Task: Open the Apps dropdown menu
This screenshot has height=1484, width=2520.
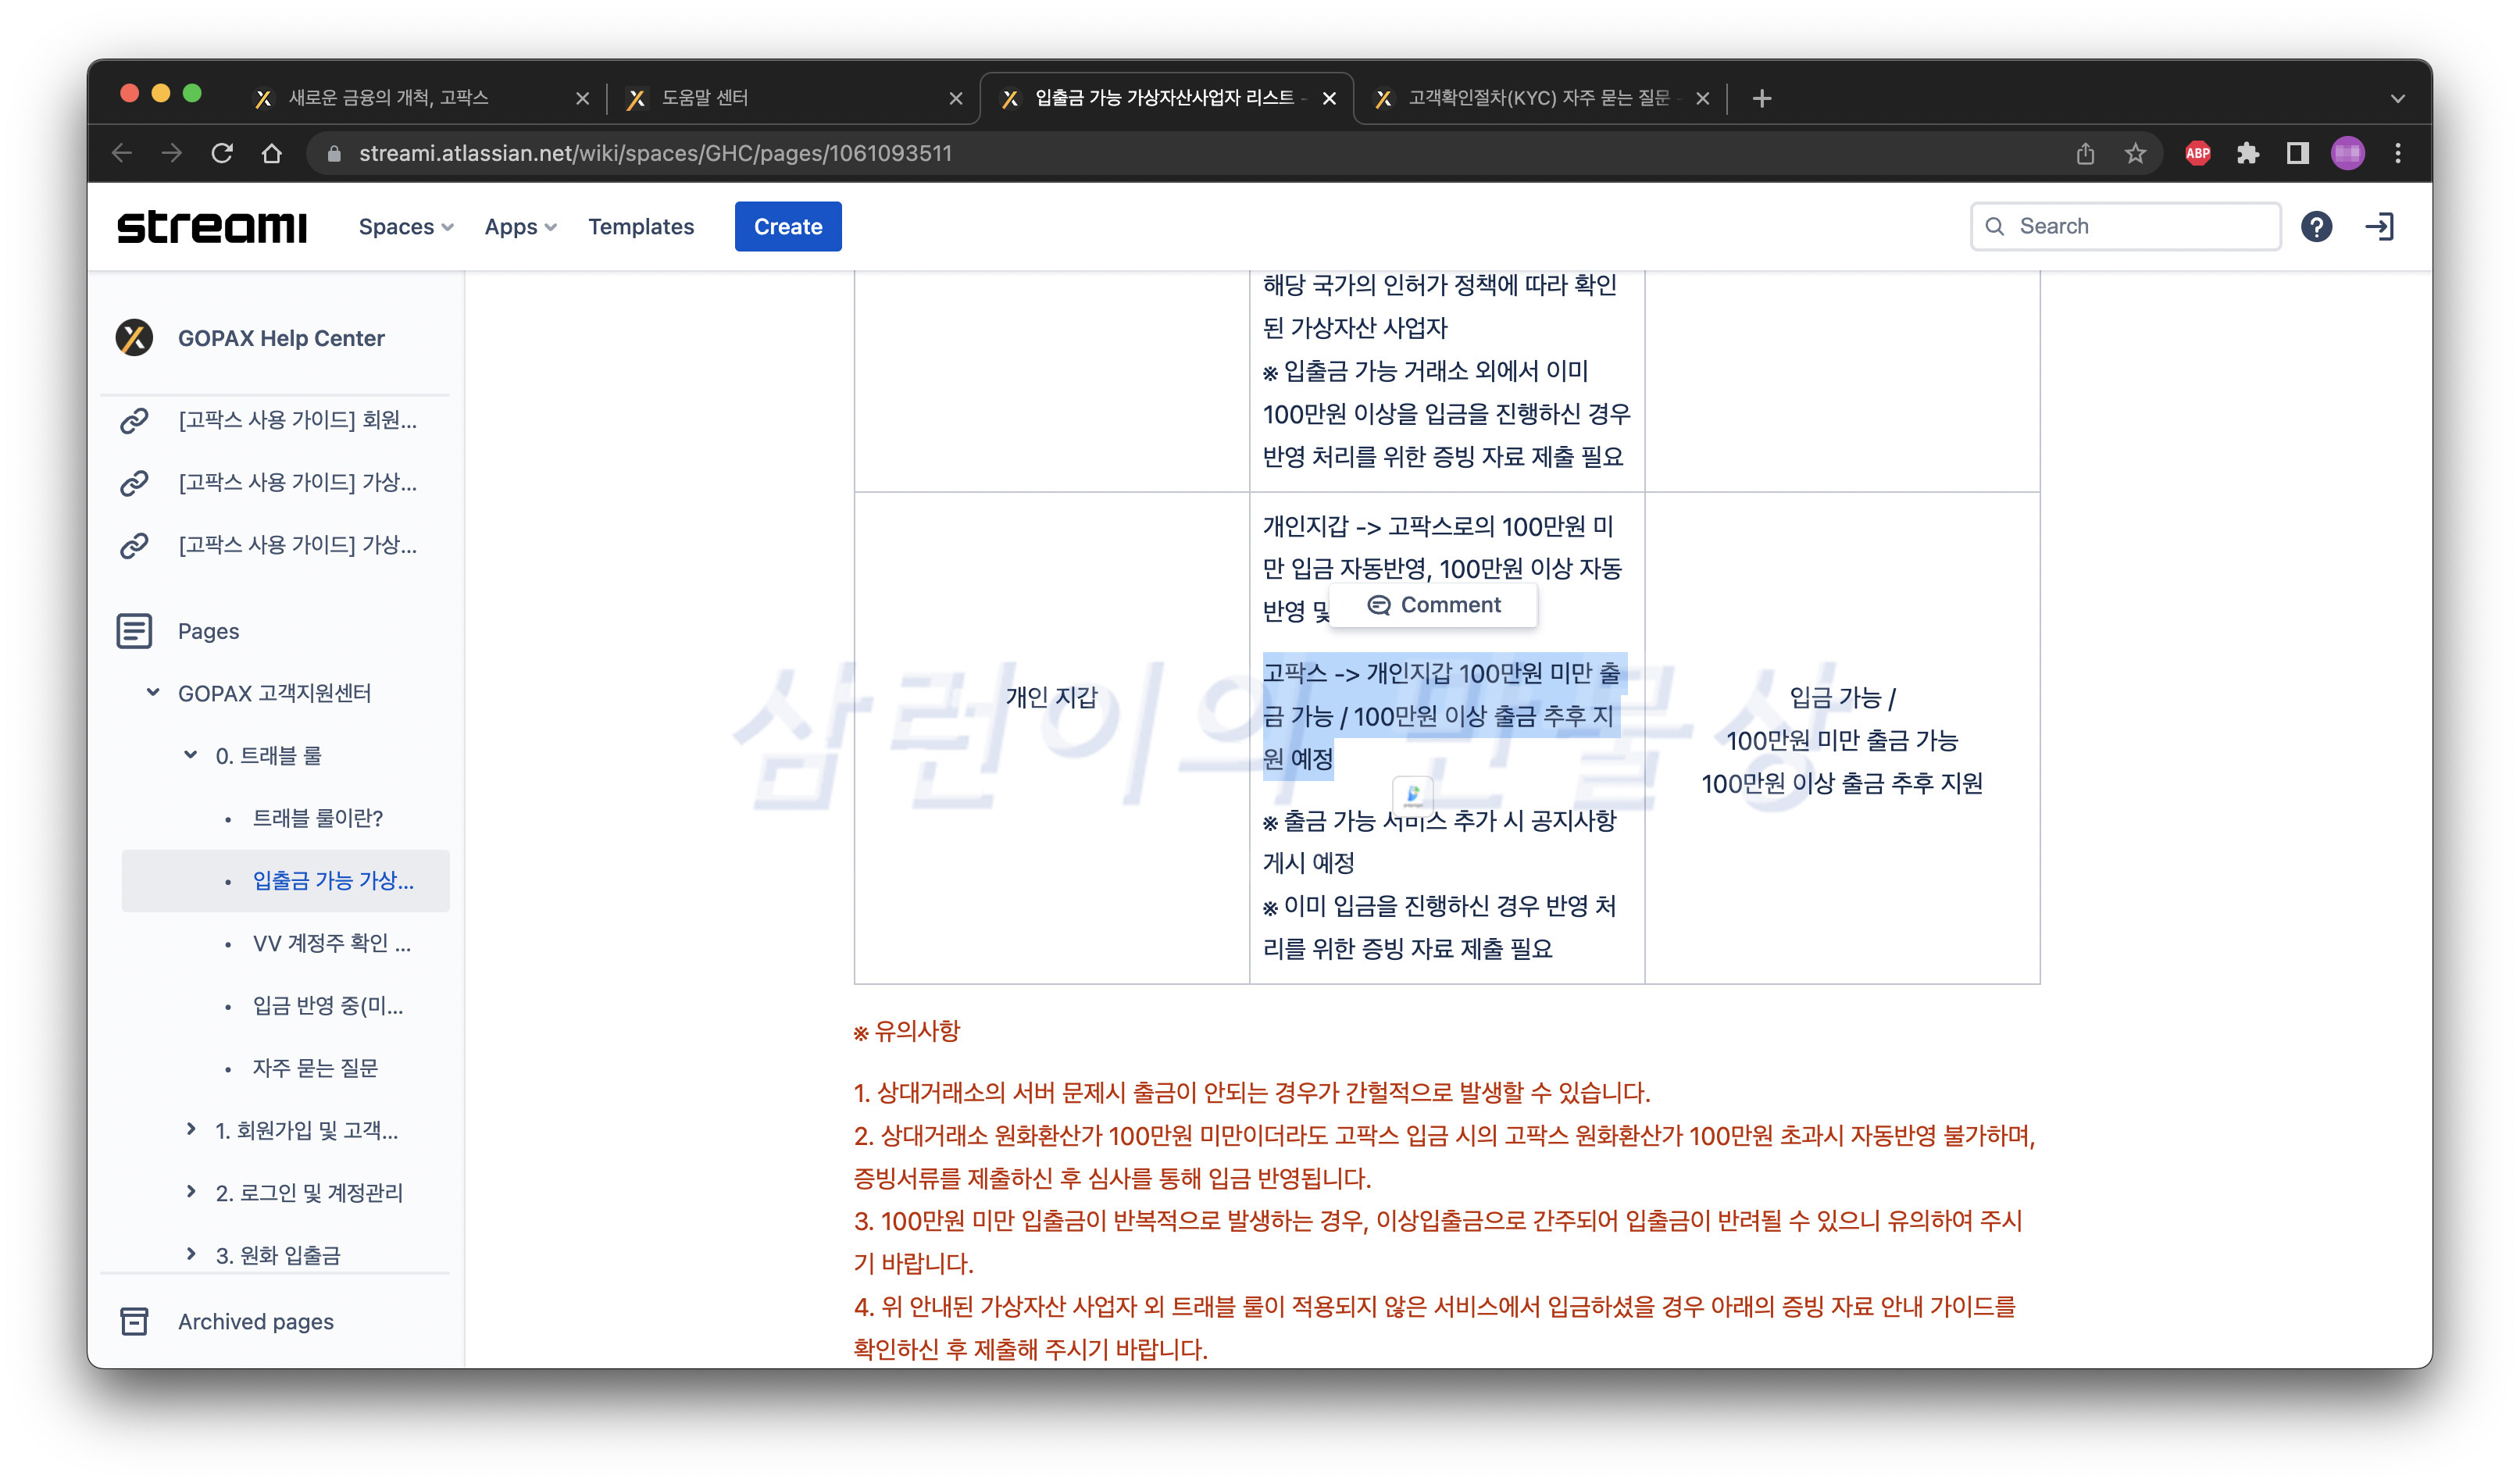Action: click(520, 227)
